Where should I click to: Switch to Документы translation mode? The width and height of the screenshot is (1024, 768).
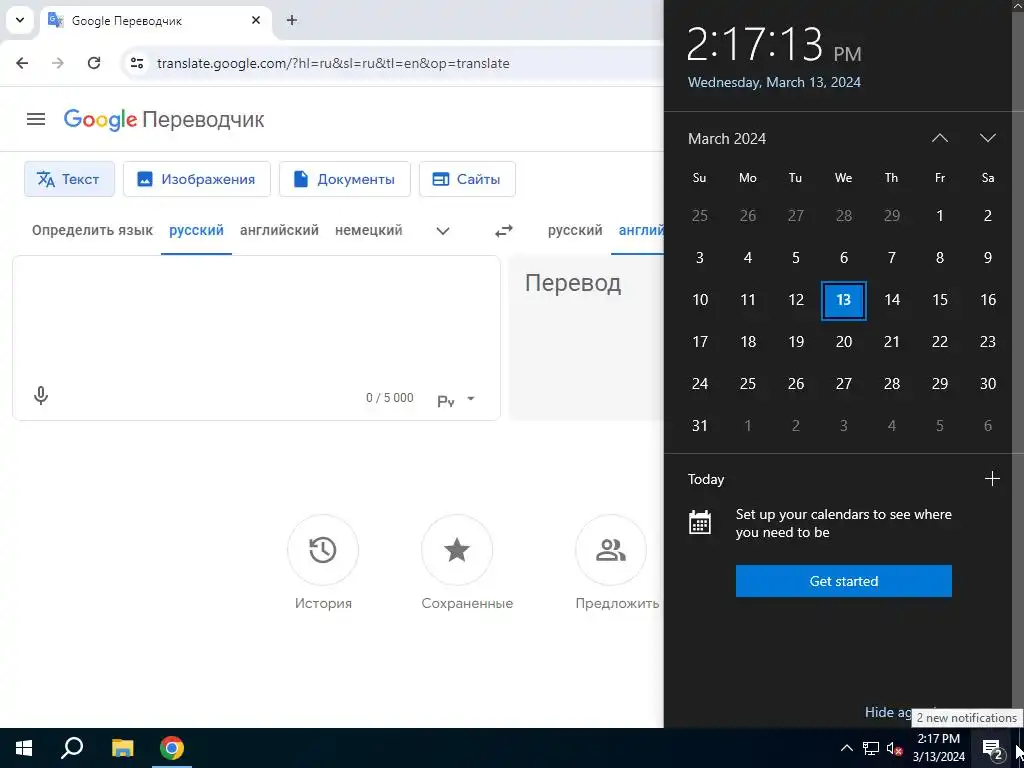[x=345, y=179]
